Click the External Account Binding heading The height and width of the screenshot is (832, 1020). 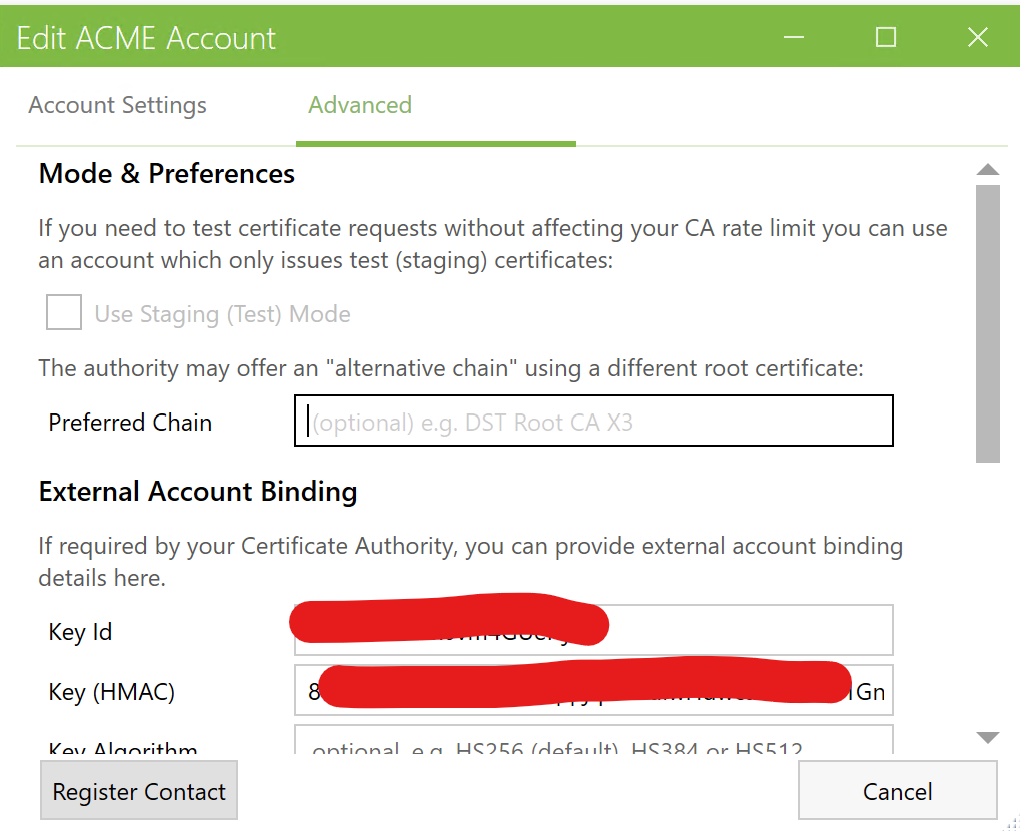tap(198, 492)
